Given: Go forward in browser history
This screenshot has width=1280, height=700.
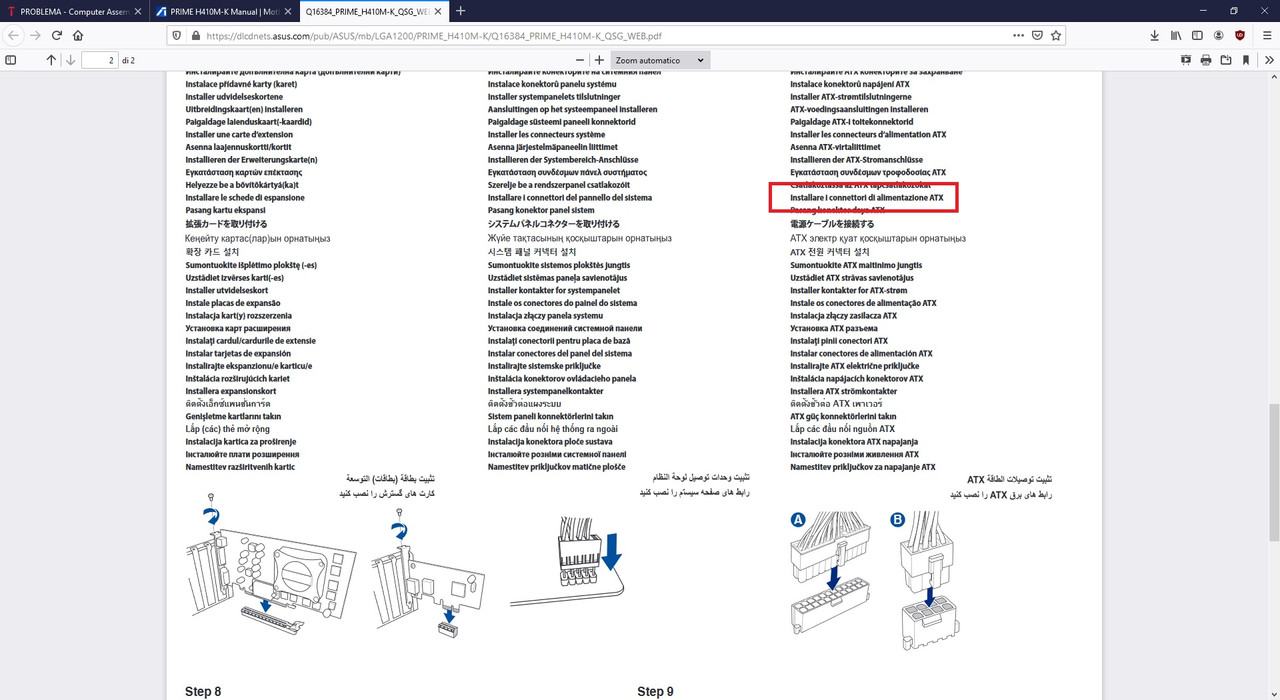Looking at the screenshot, I should (35, 35).
